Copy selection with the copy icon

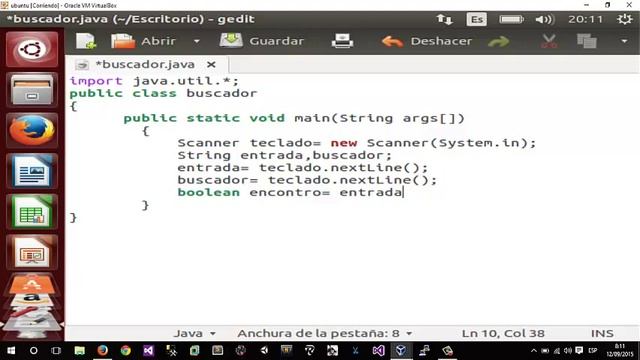click(587, 41)
